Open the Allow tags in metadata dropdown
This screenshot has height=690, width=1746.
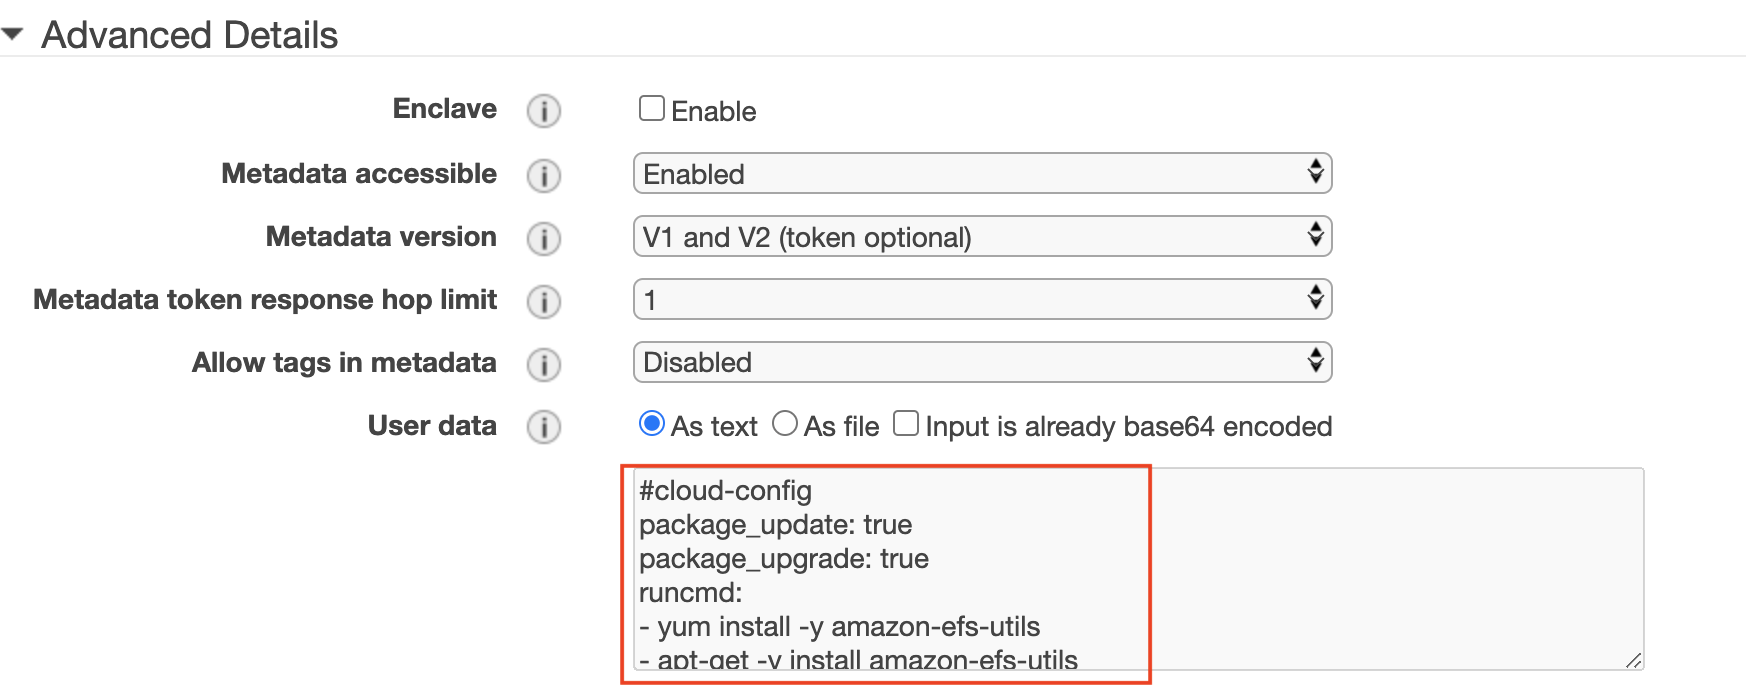(x=983, y=362)
